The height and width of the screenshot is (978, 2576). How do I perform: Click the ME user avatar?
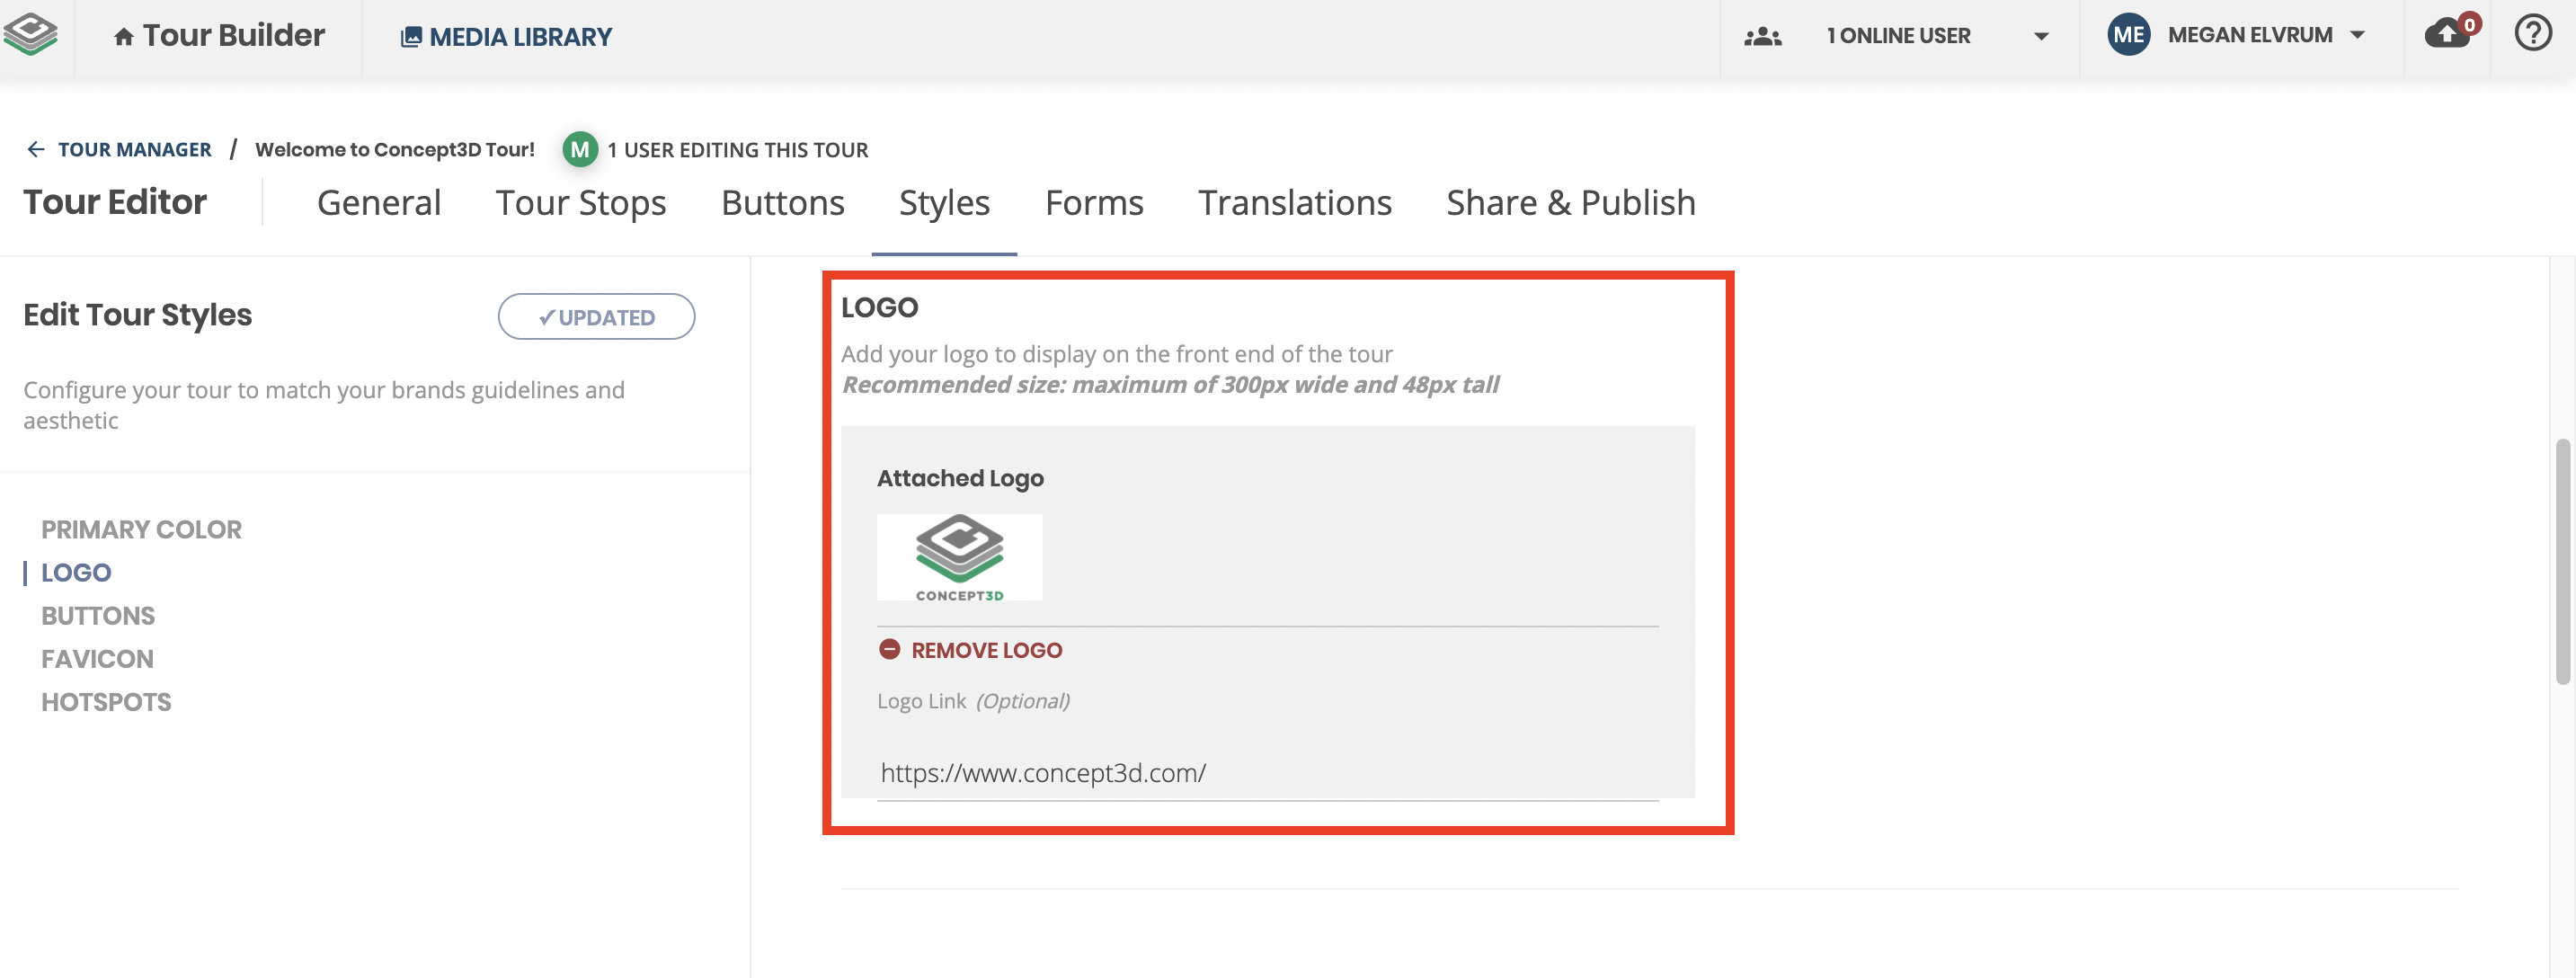[2128, 35]
